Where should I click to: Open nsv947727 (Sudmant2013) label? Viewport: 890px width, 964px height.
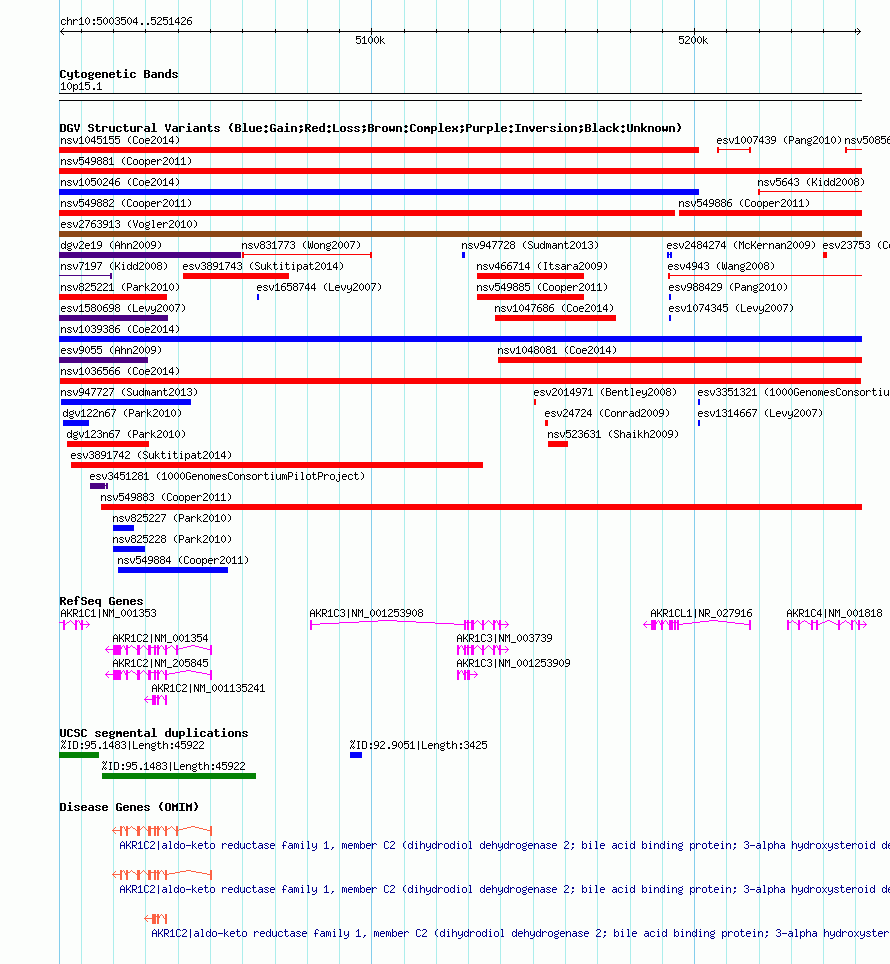tap(129, 392)
